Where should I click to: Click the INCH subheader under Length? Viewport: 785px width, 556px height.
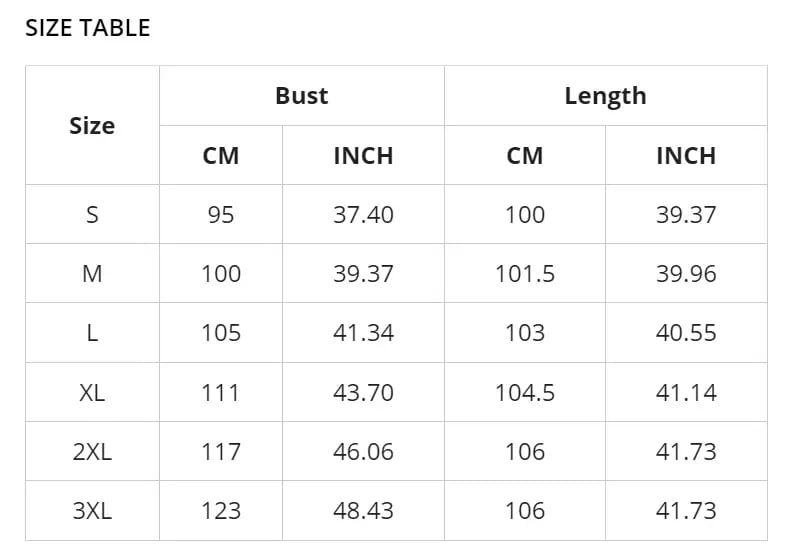(x=686, y=156)
